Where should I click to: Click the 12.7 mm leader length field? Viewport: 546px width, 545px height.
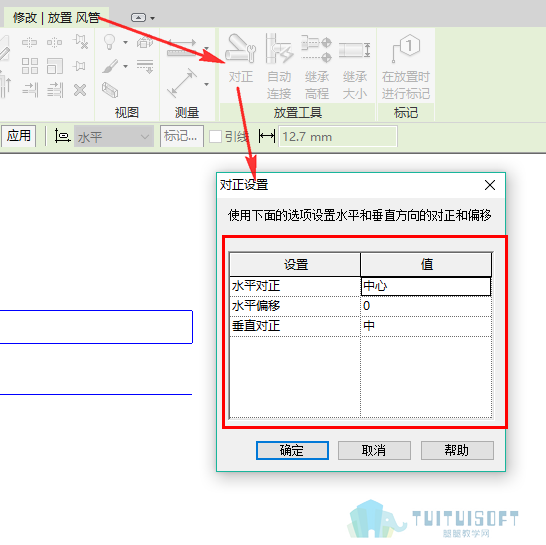(x=338, y=137)
